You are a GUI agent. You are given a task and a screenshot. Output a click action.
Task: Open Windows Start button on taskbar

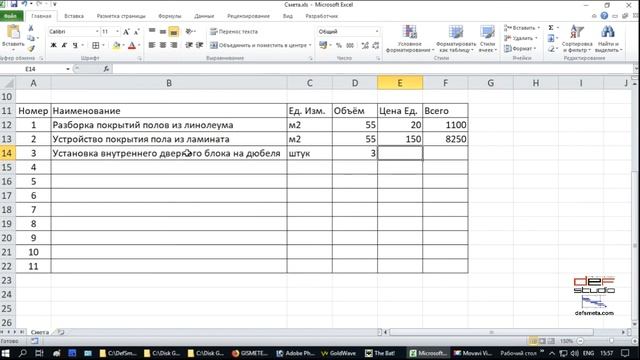6,353
